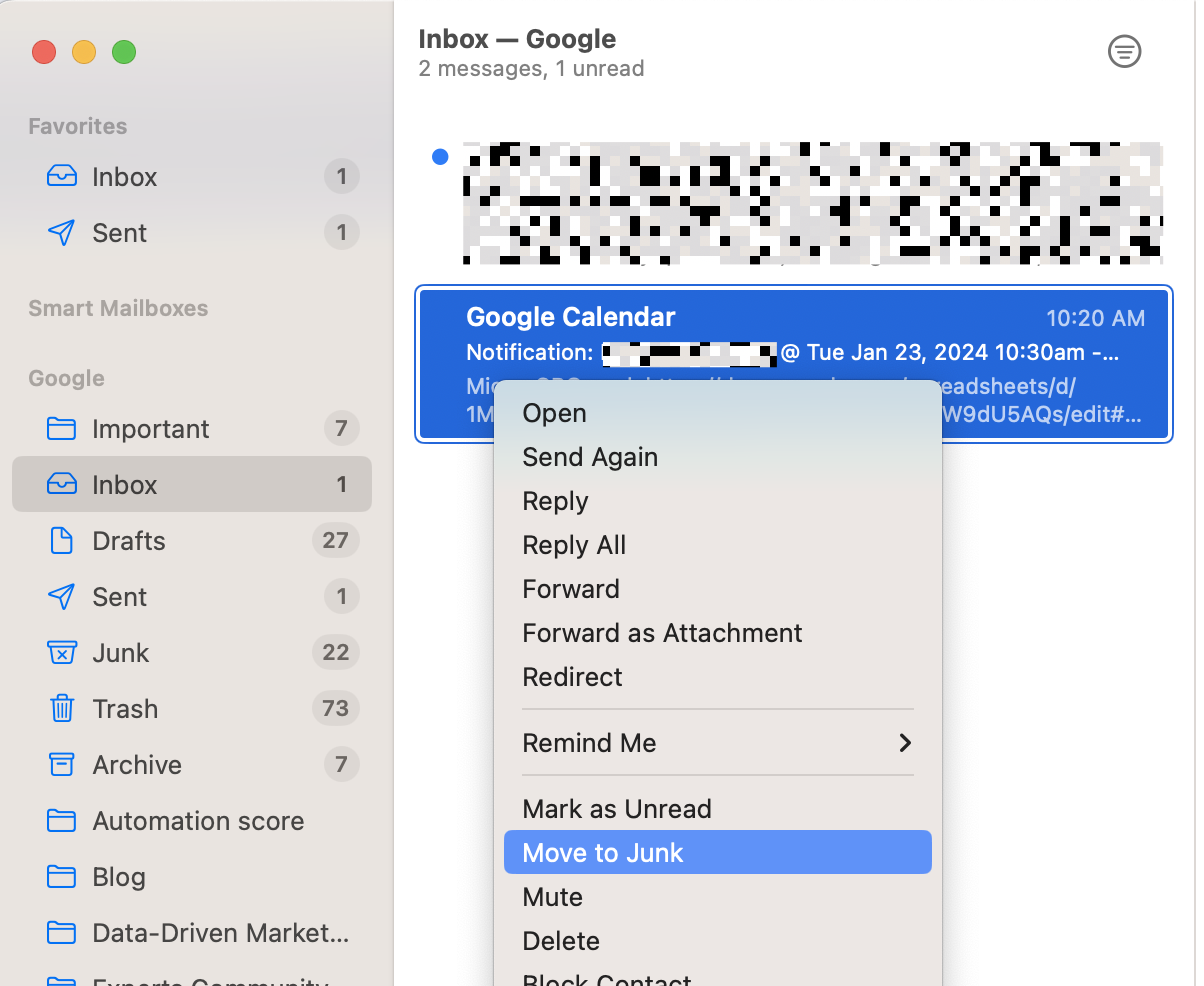Click the Data-Driven Market folder icon
The width and height of the screenshot is (1204, 986).
[61, 933]
